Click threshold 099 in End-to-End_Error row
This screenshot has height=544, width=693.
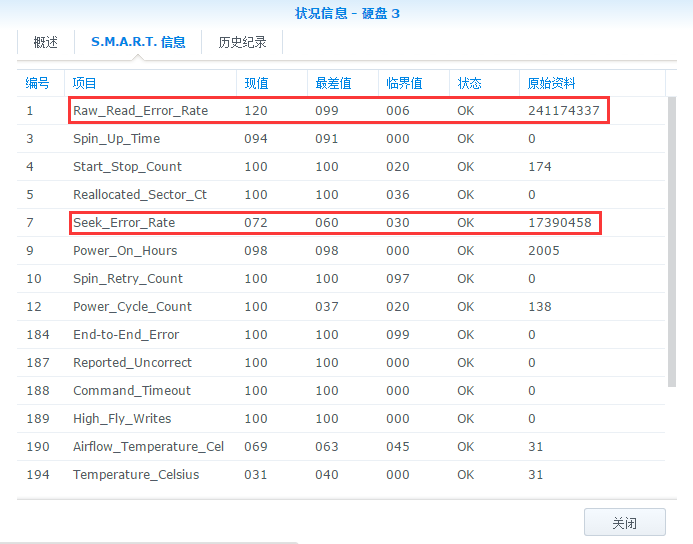pos(398,335)
